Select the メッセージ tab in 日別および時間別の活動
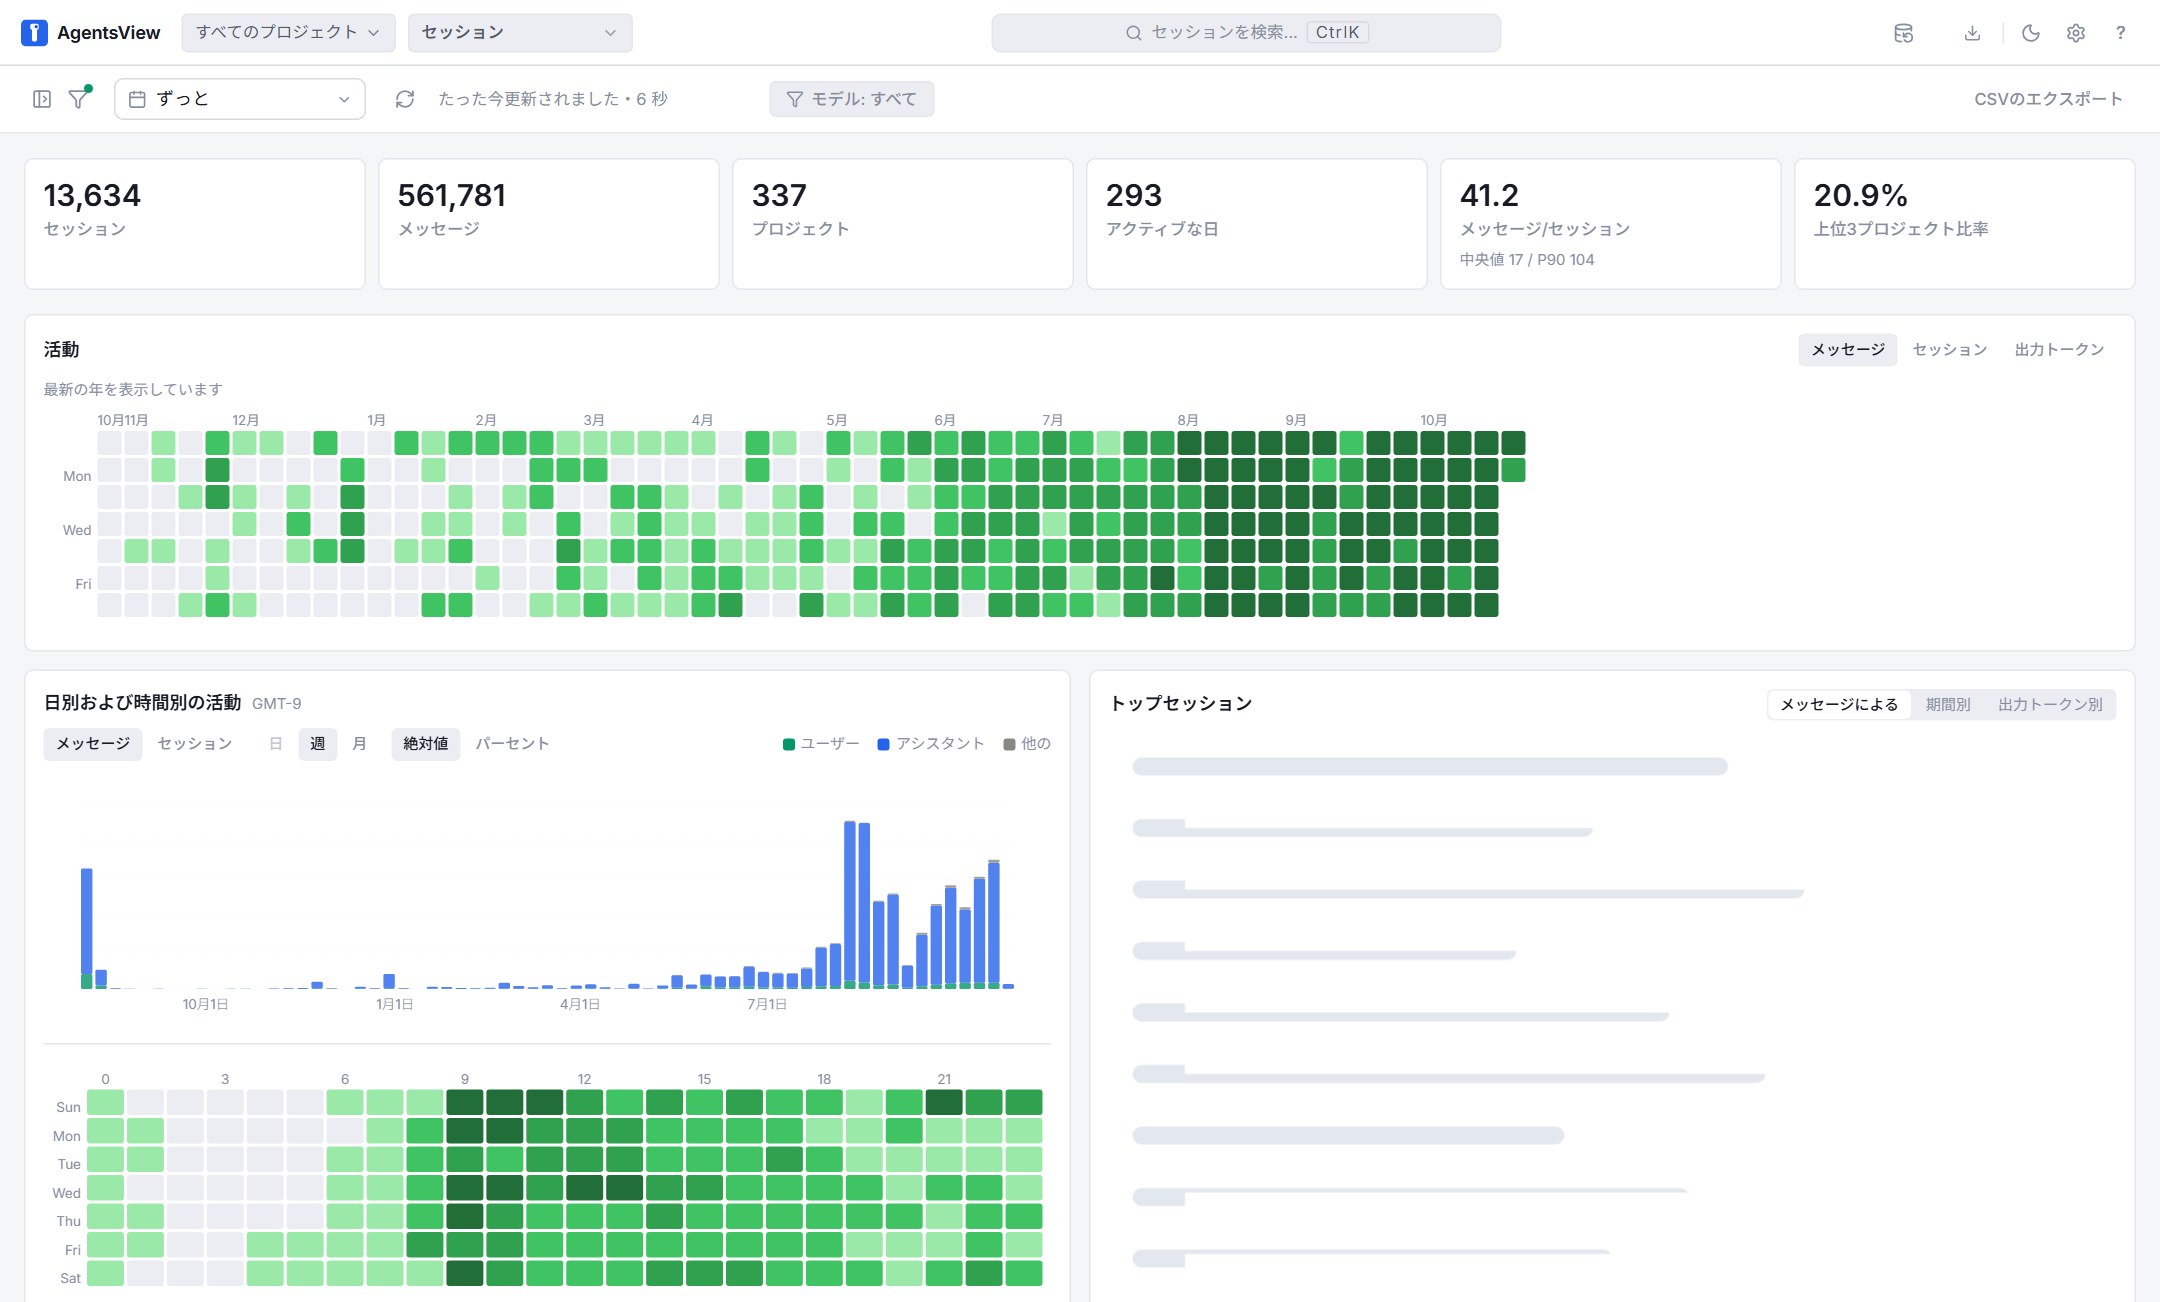 (x=93, y=744)
